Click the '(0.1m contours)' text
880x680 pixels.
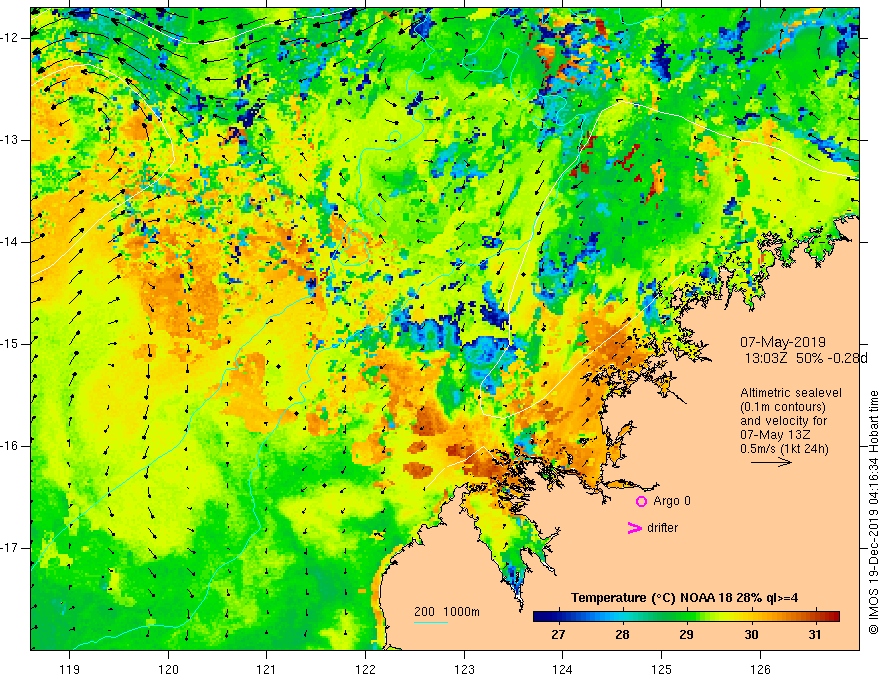pos(783,407)
